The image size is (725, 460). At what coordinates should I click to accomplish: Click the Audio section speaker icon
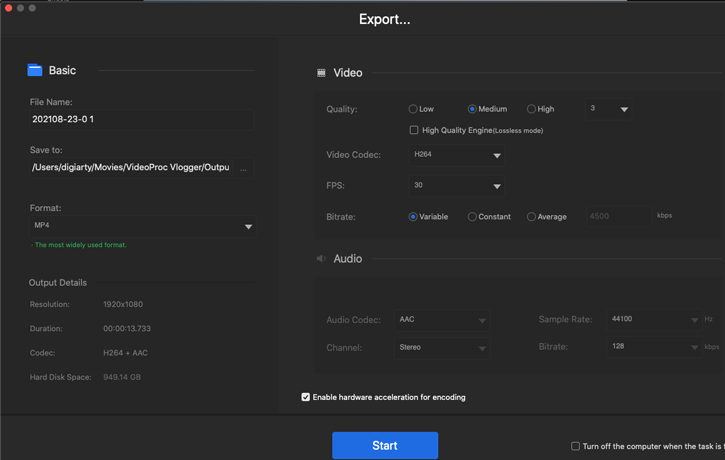(x=321, y=259)
